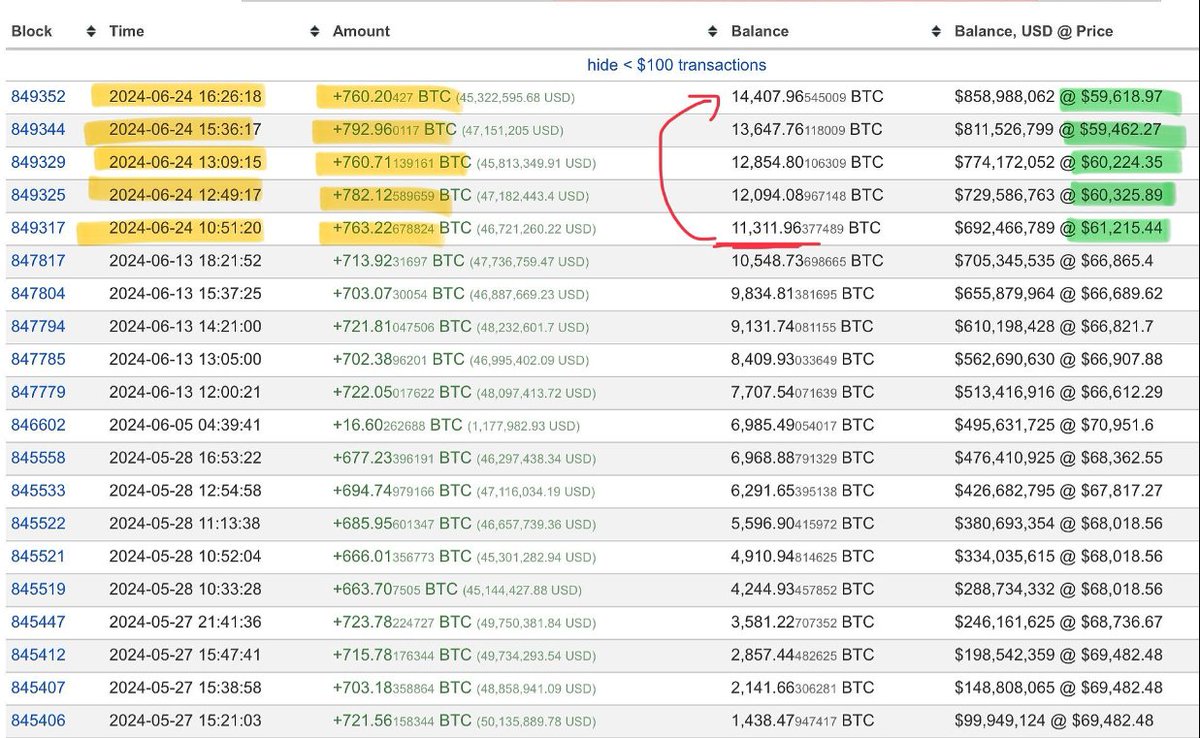Select time 2024-05-27 15:21:03

point(185,720)
